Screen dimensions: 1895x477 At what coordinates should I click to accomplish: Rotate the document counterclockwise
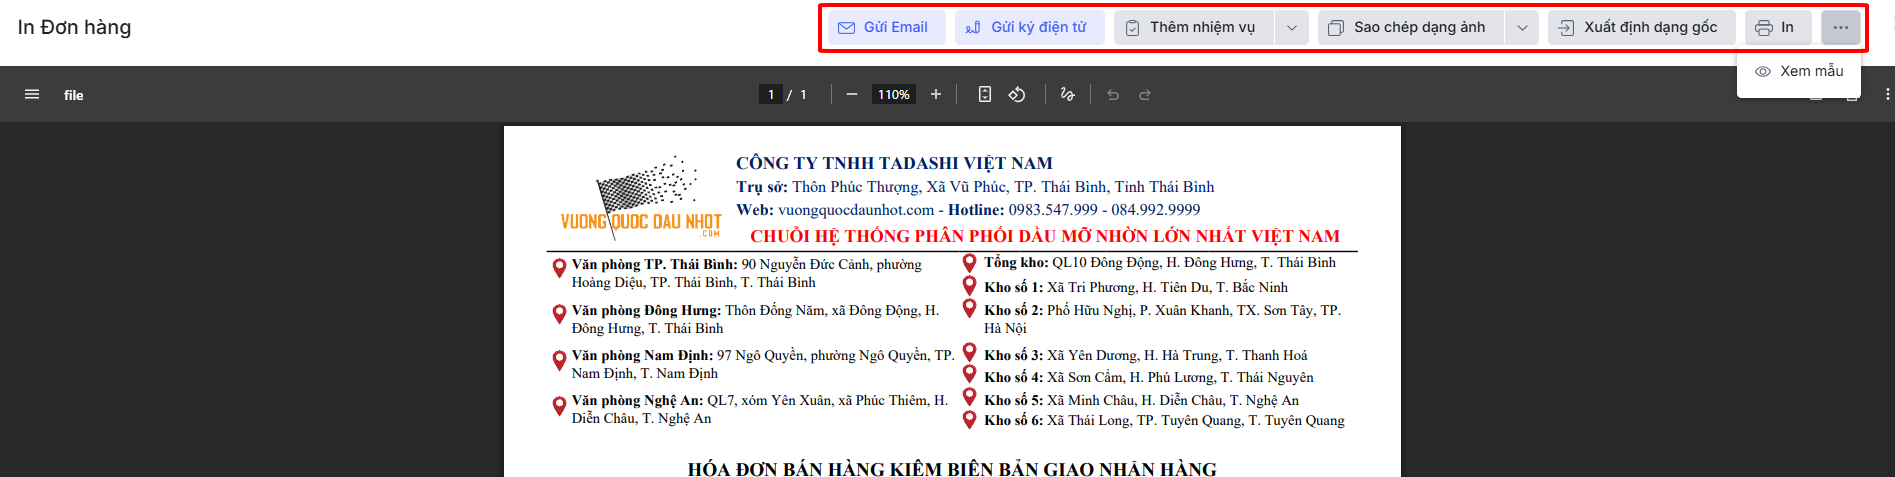[x=1017, y=95]
